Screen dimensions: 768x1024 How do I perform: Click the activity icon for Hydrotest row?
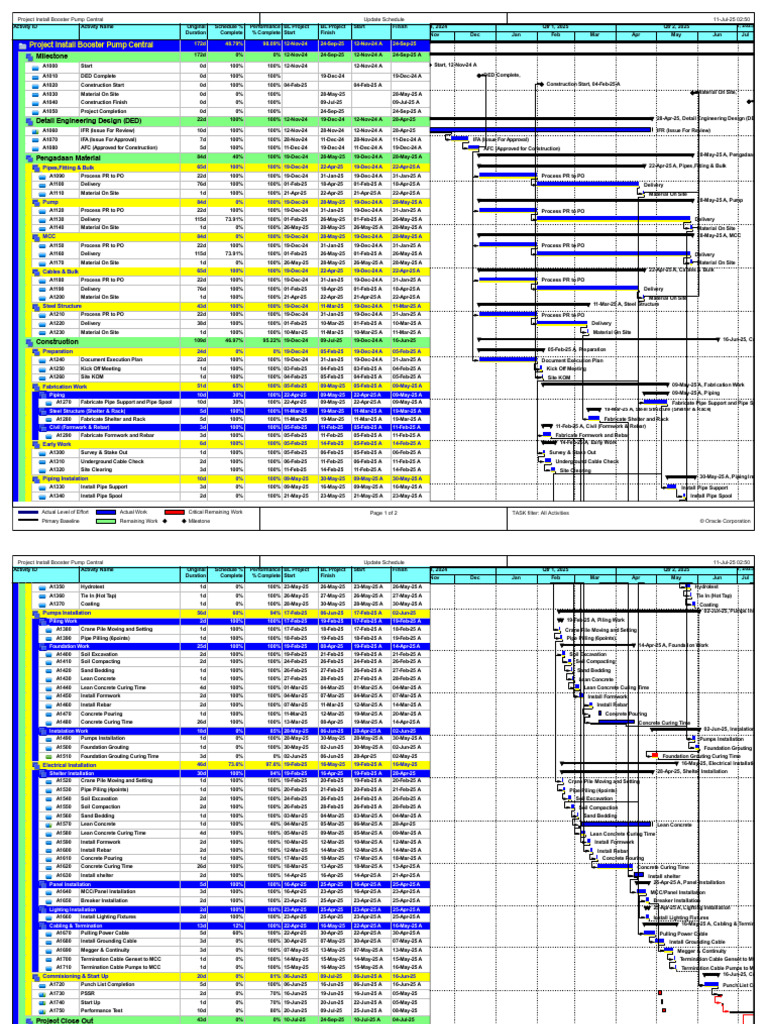click(43, 587)
